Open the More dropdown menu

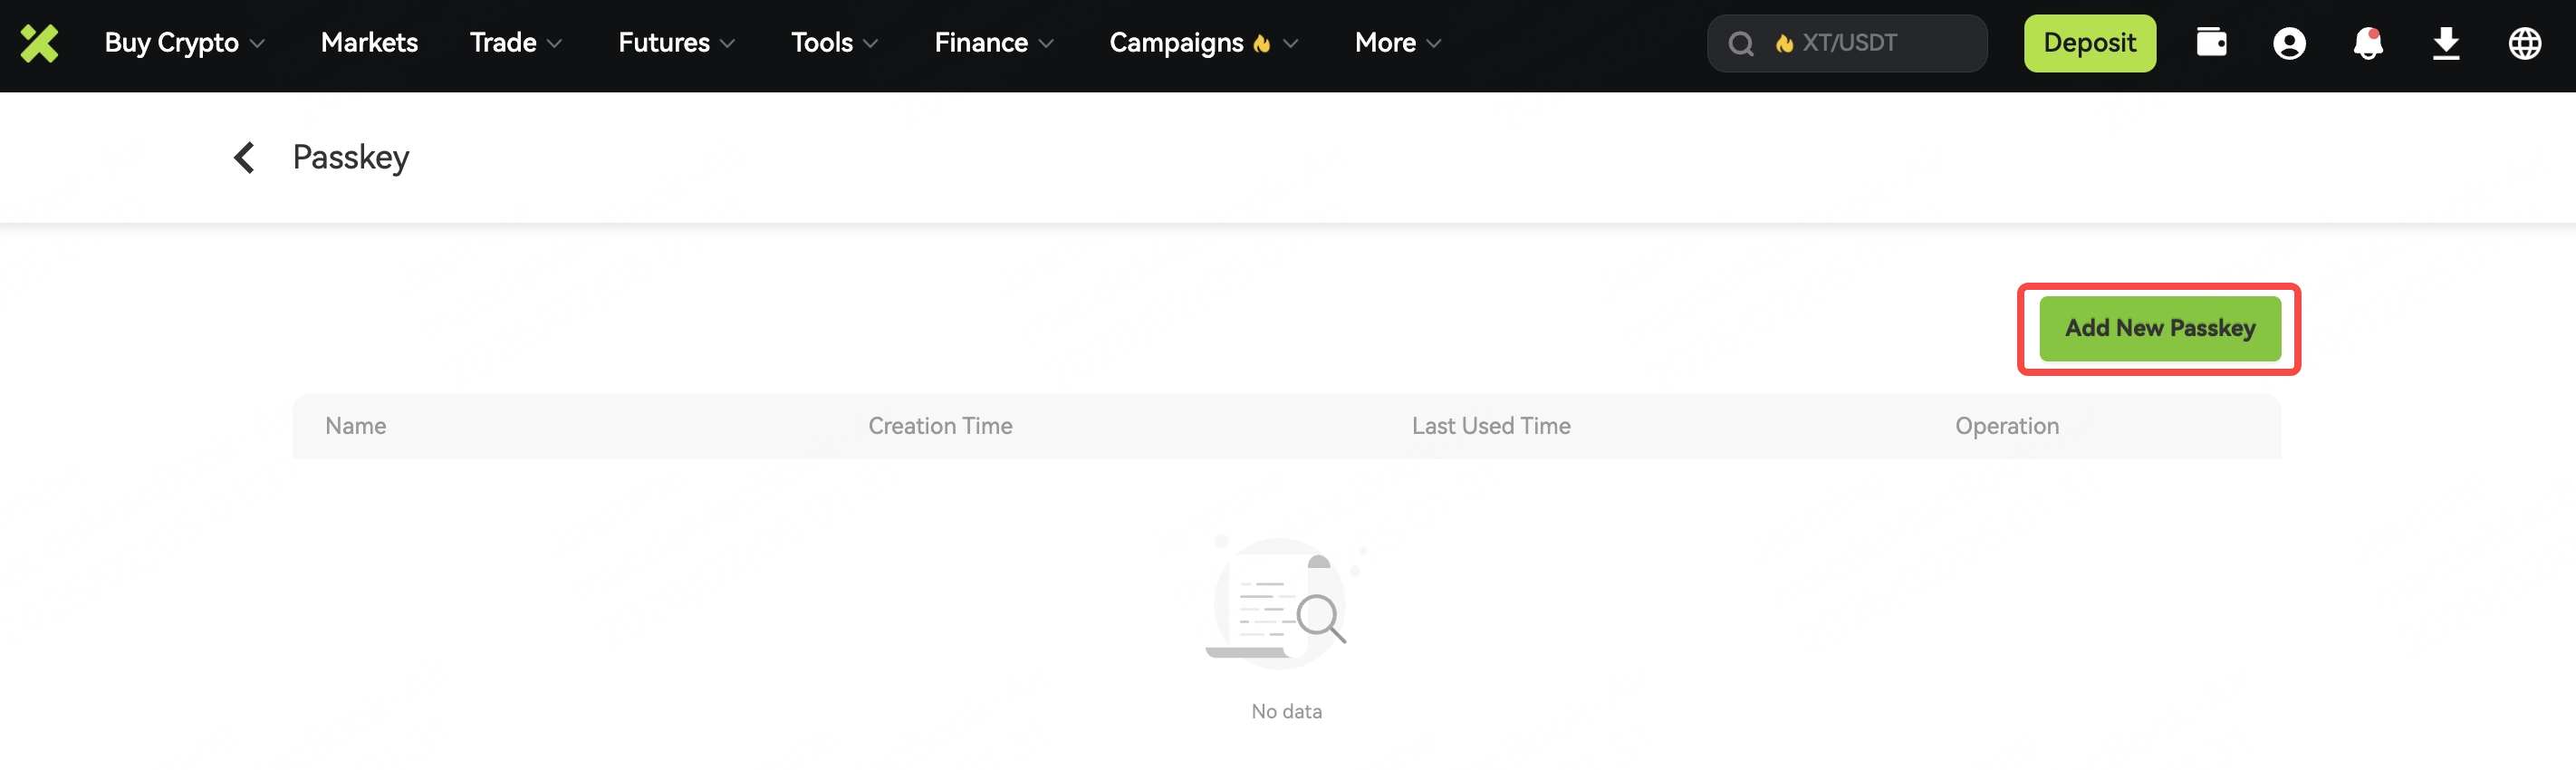[1397, 43]
